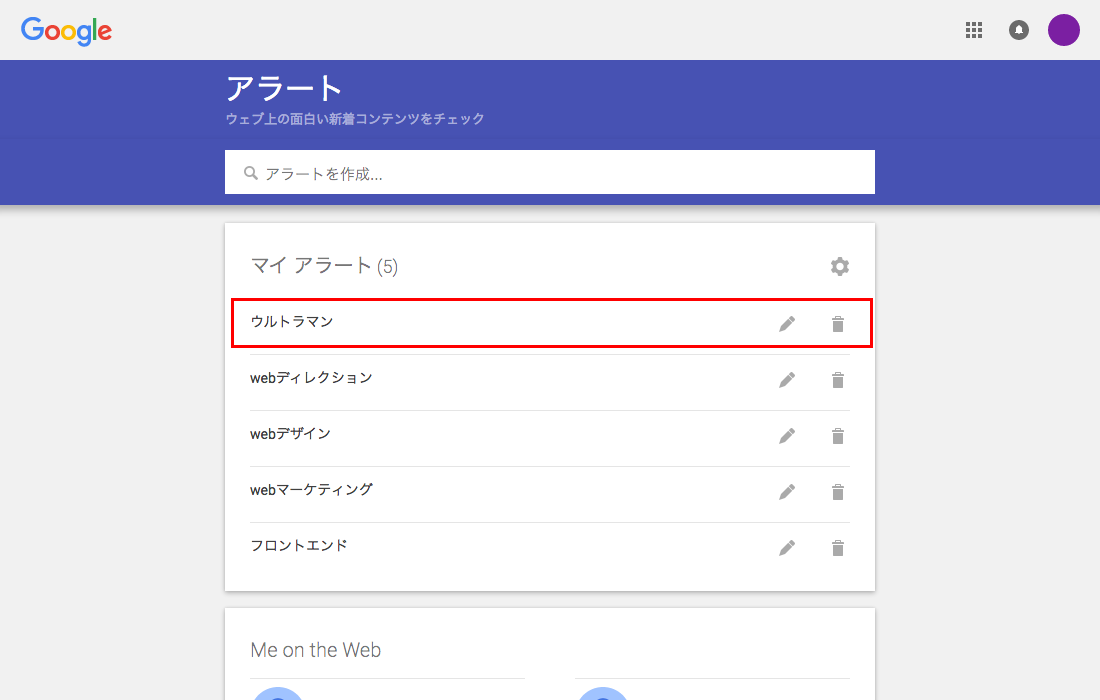
Task: Edit the webマーケティング alert
Action: tap(787, 492)
